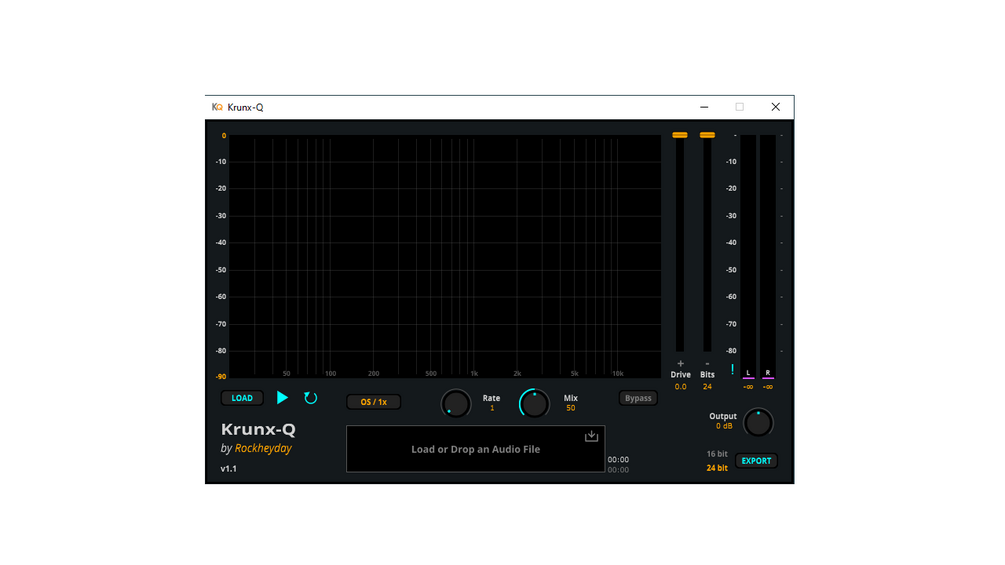Click the Krunx-Q logo text
1005x565 pixels.
click(x=258, y=429)
